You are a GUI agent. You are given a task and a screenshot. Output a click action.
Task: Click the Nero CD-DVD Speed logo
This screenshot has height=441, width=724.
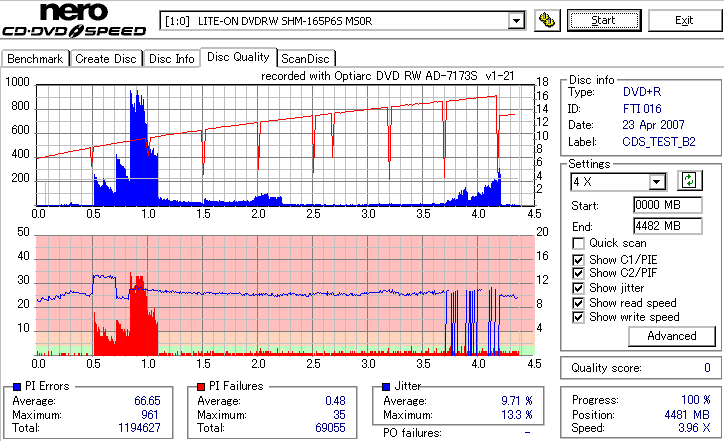pos(74,20)
